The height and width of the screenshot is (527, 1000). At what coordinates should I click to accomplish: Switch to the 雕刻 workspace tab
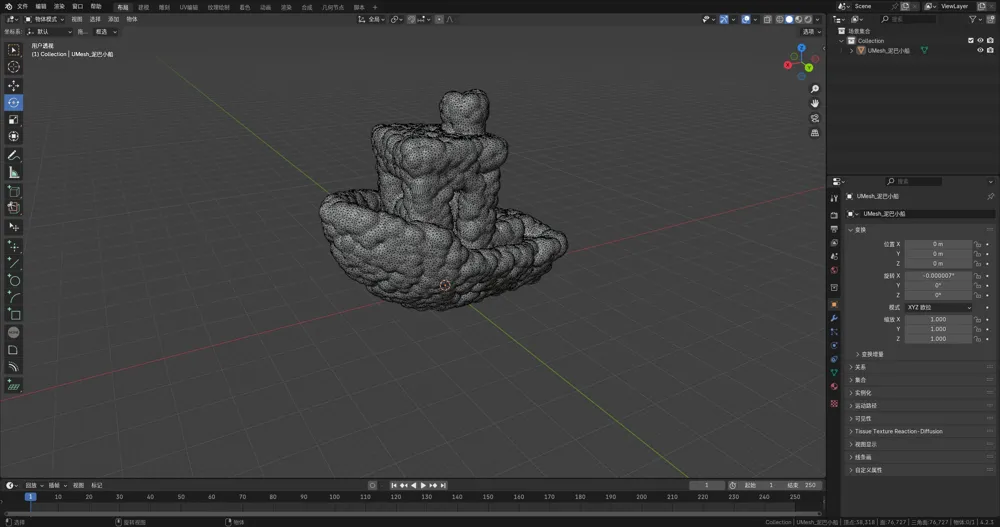pyautogui.click(x=164, y=8)
